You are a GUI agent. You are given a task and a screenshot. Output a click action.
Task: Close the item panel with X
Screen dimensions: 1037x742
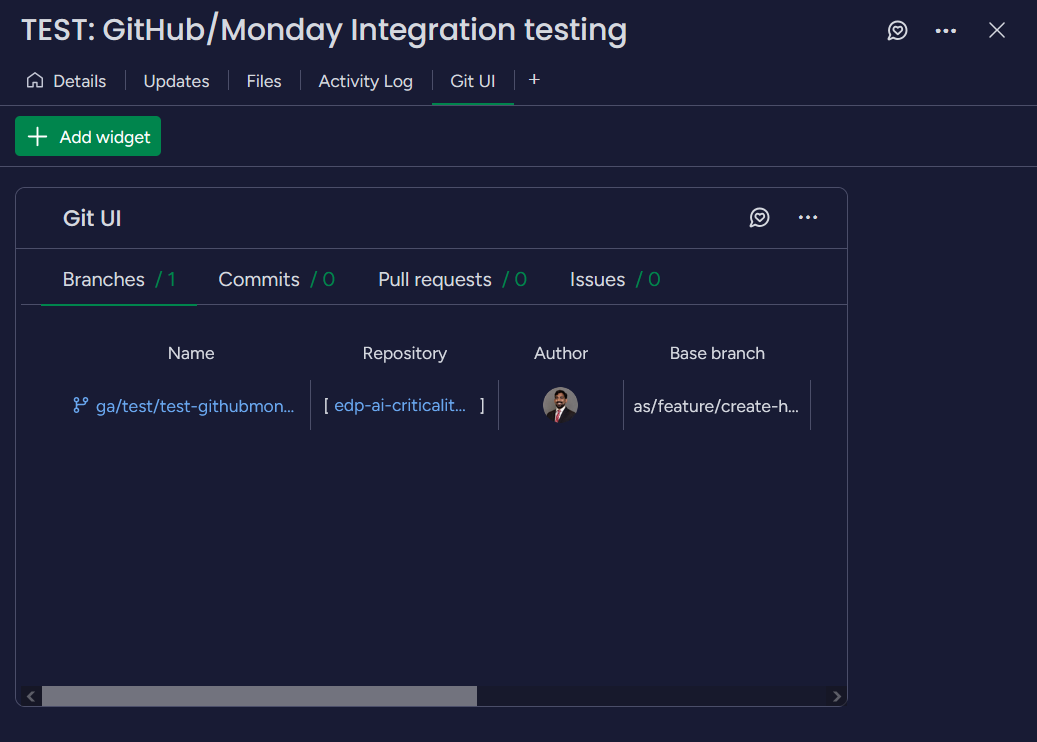(996, 30)
